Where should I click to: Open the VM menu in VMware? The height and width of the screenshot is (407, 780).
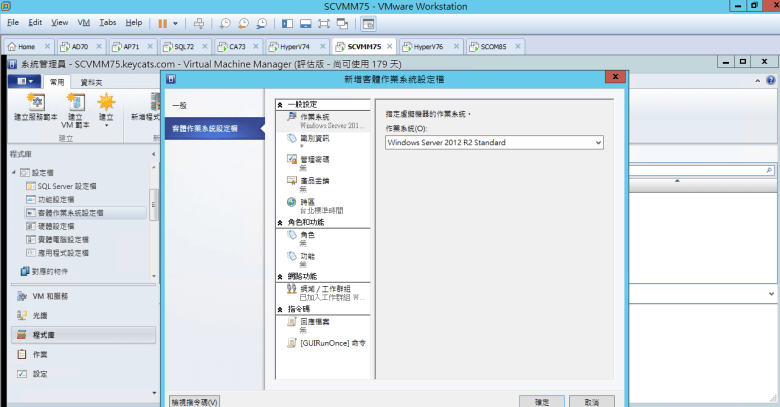tap(84, 22)
